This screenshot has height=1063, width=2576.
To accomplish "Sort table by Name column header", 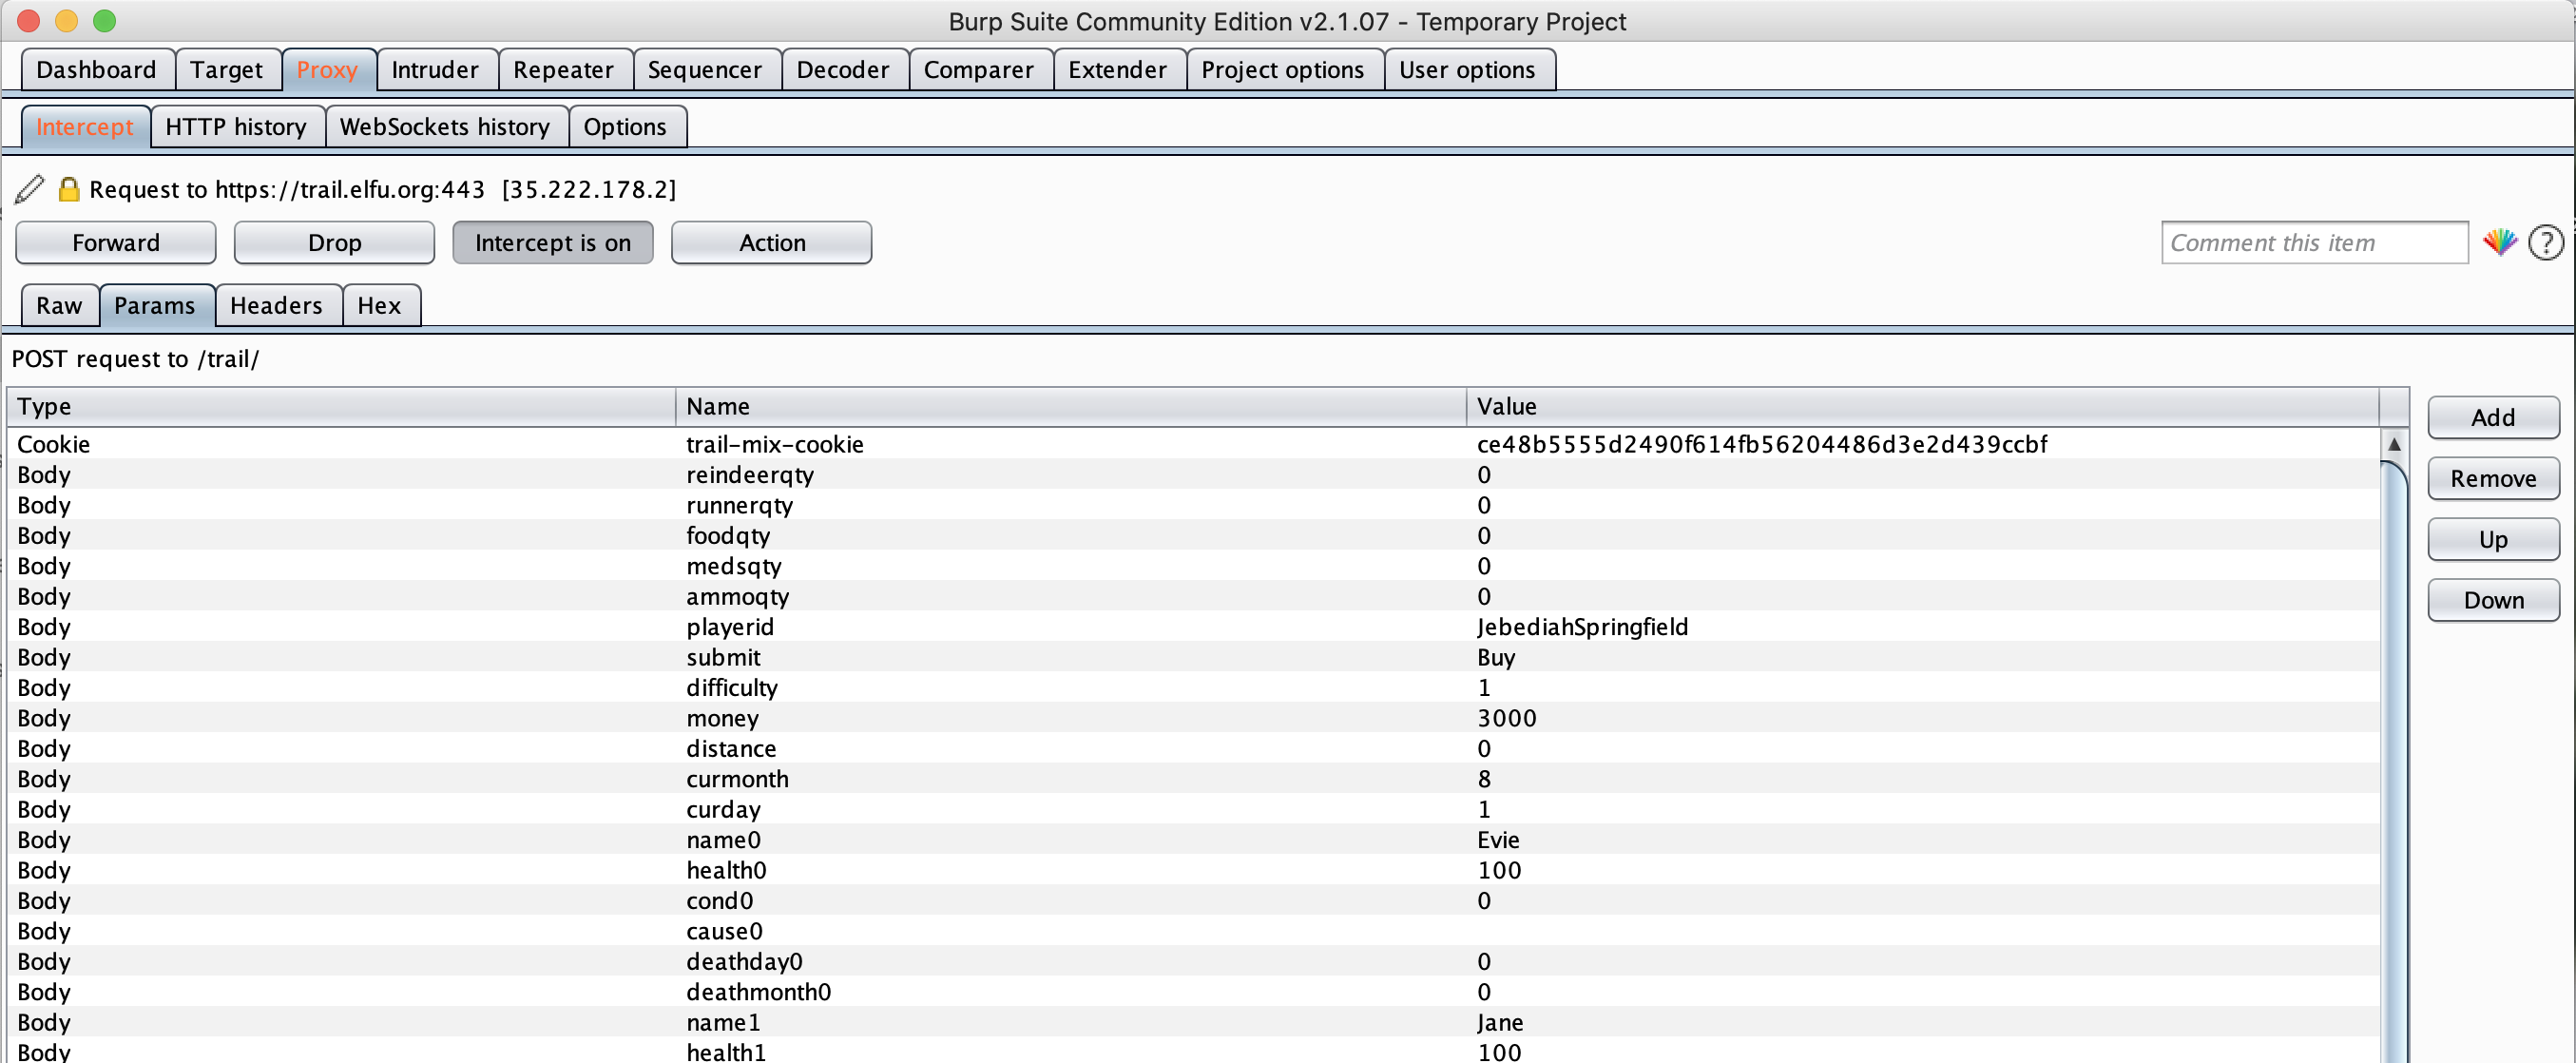I will pyautogui.click(x=1071, y=407).
